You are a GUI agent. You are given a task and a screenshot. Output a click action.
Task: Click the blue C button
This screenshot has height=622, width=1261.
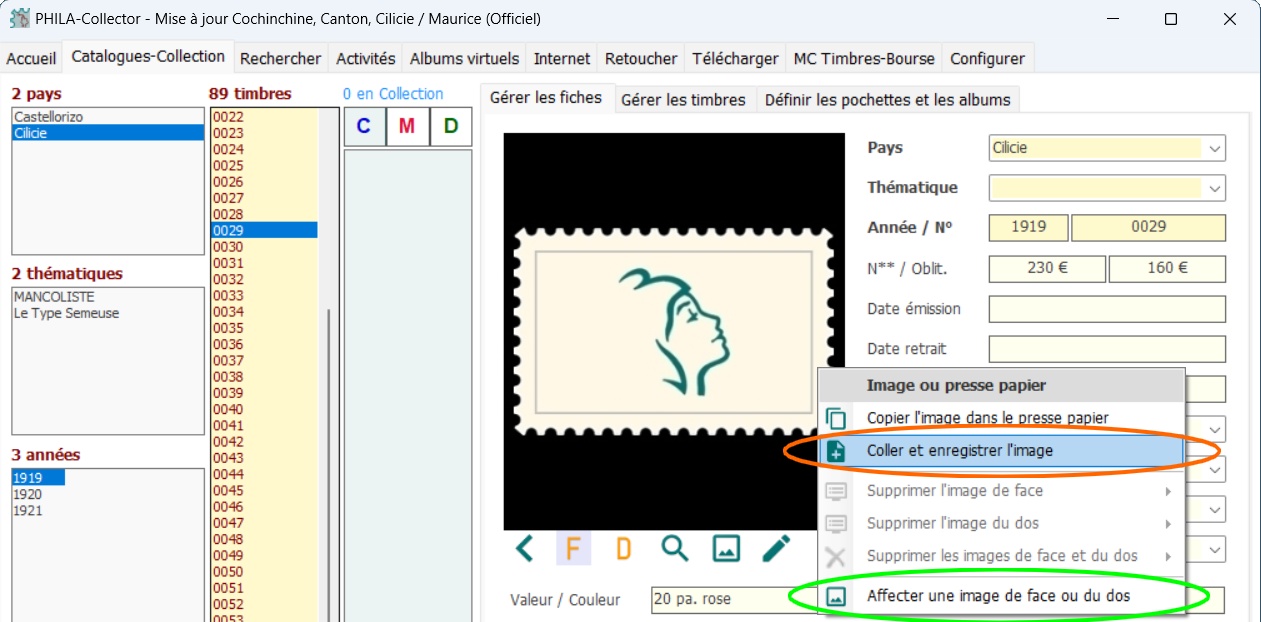pos(364,126)
